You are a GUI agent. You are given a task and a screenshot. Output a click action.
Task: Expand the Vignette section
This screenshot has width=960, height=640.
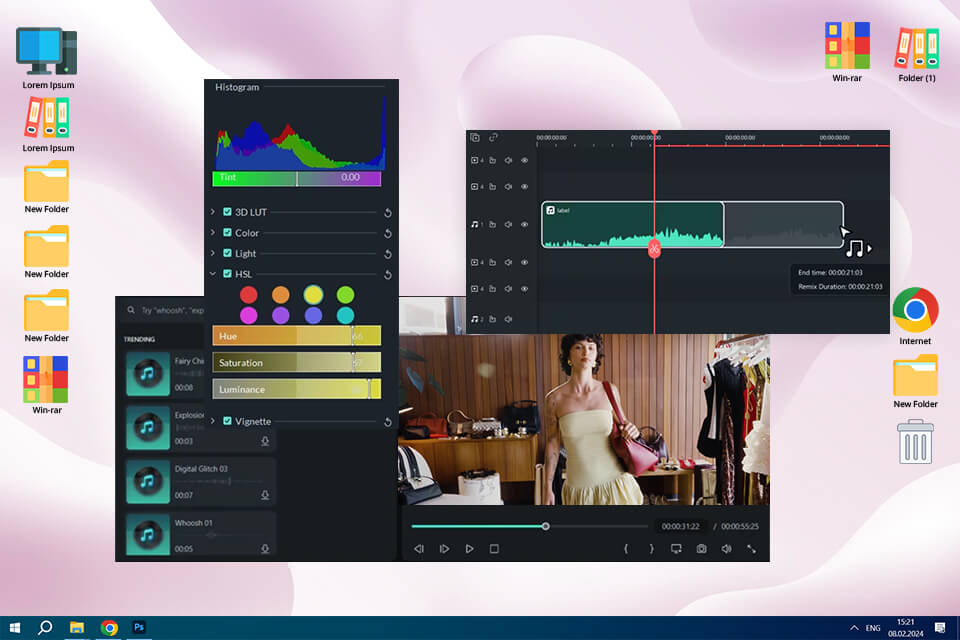212,421
